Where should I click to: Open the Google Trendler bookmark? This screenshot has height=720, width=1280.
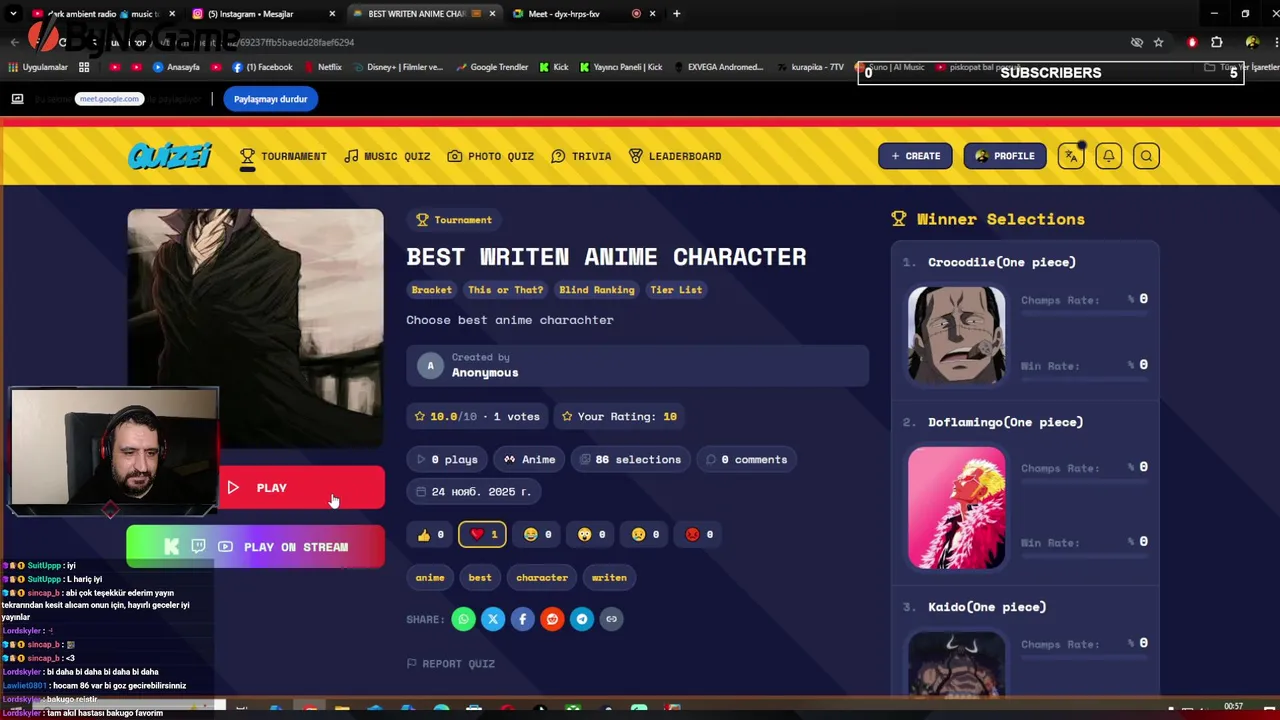coord(491,67)
